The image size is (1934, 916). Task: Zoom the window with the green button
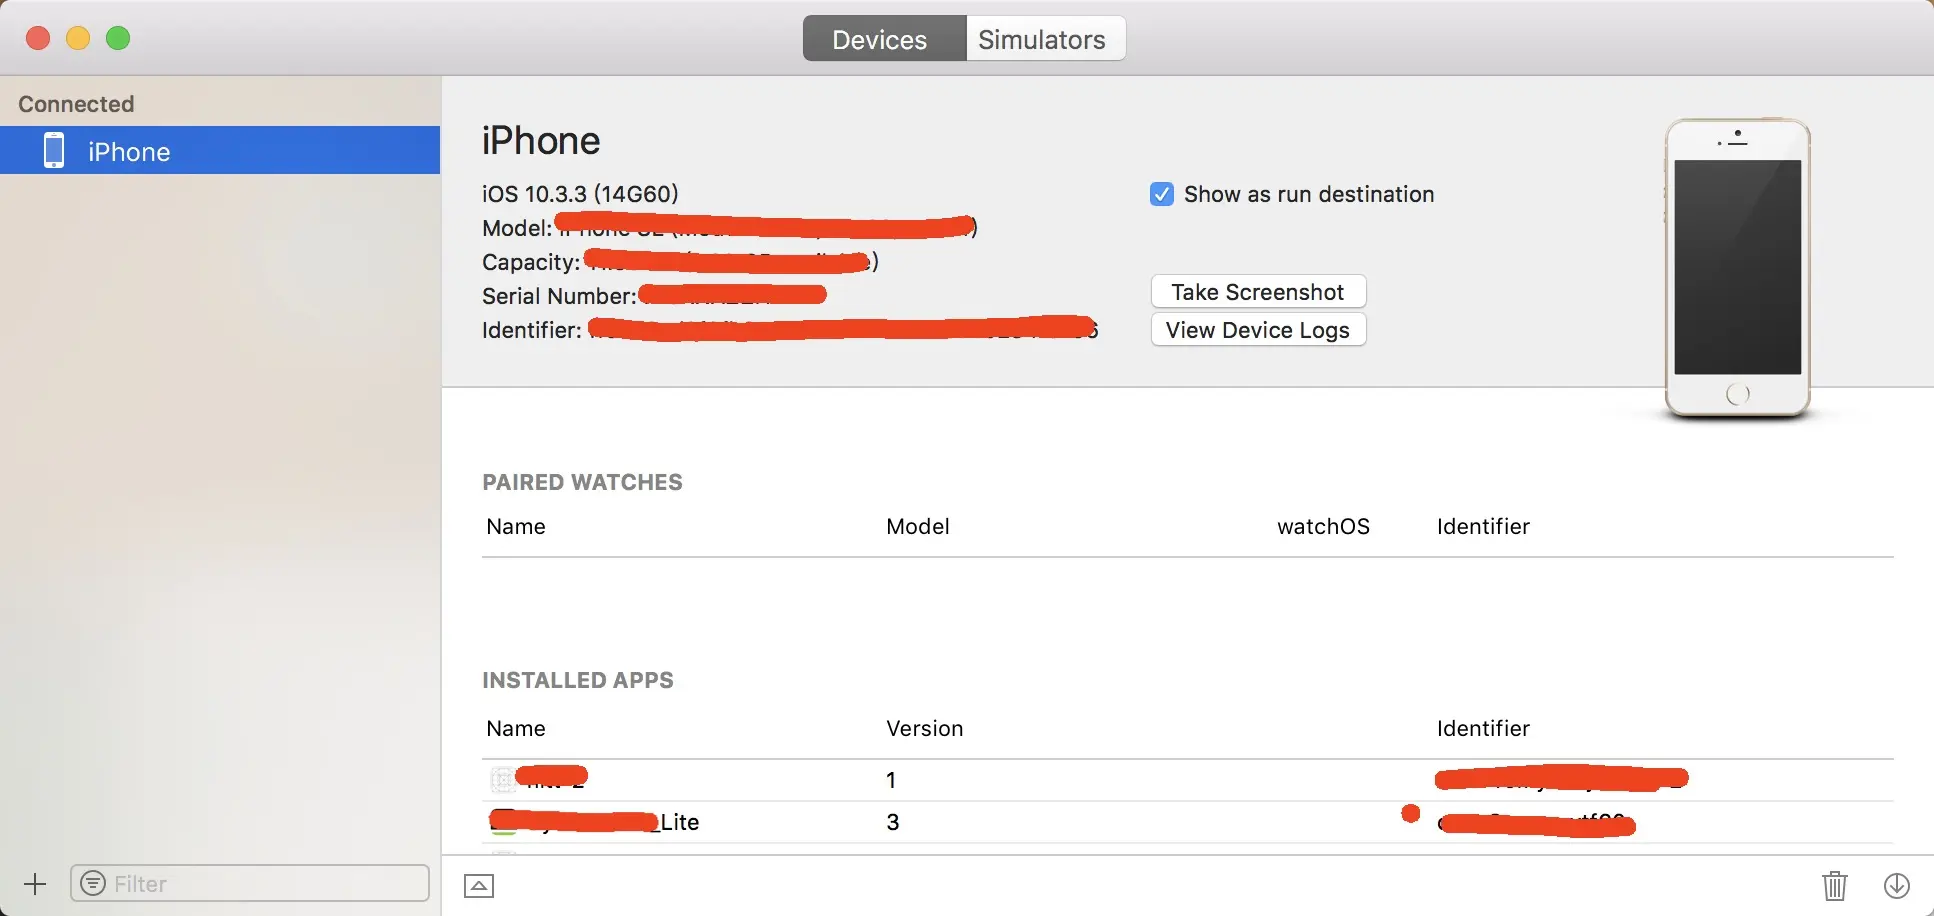118,38
